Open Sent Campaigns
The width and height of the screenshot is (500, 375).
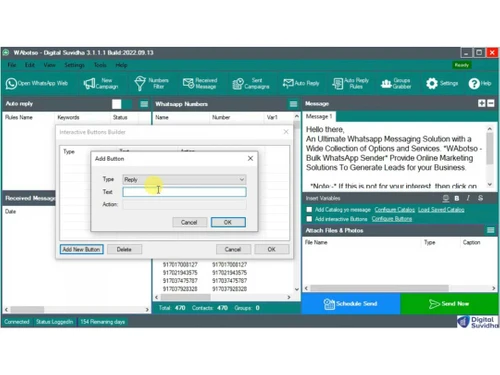251,83
